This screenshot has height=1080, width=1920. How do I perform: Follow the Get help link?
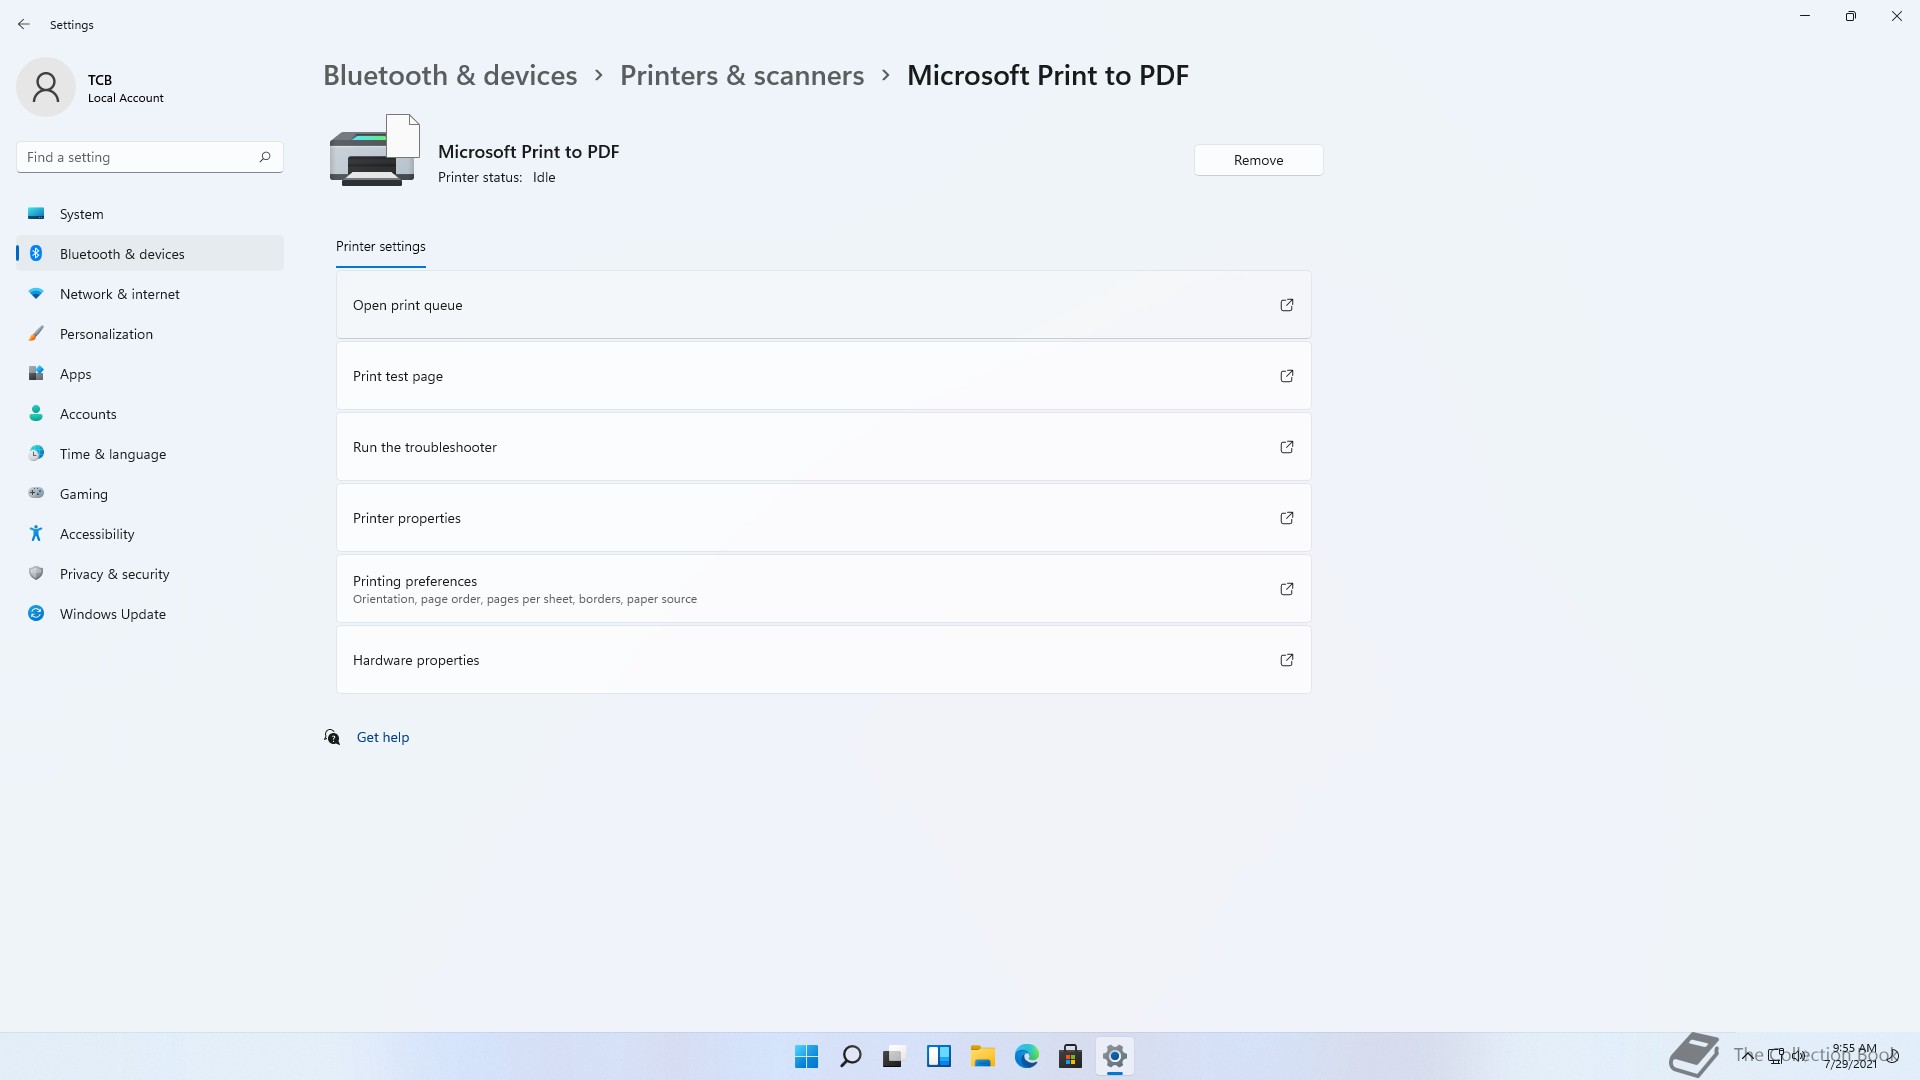[x=383, y=737]
